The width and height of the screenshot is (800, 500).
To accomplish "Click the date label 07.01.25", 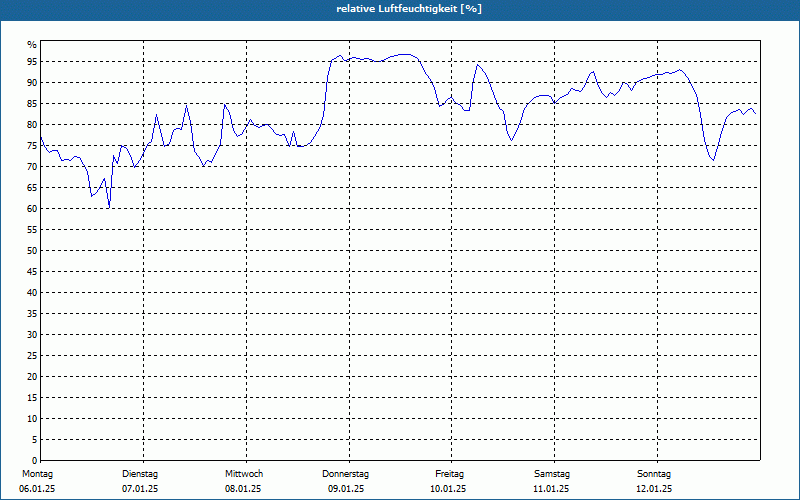I will pos(140,489).
